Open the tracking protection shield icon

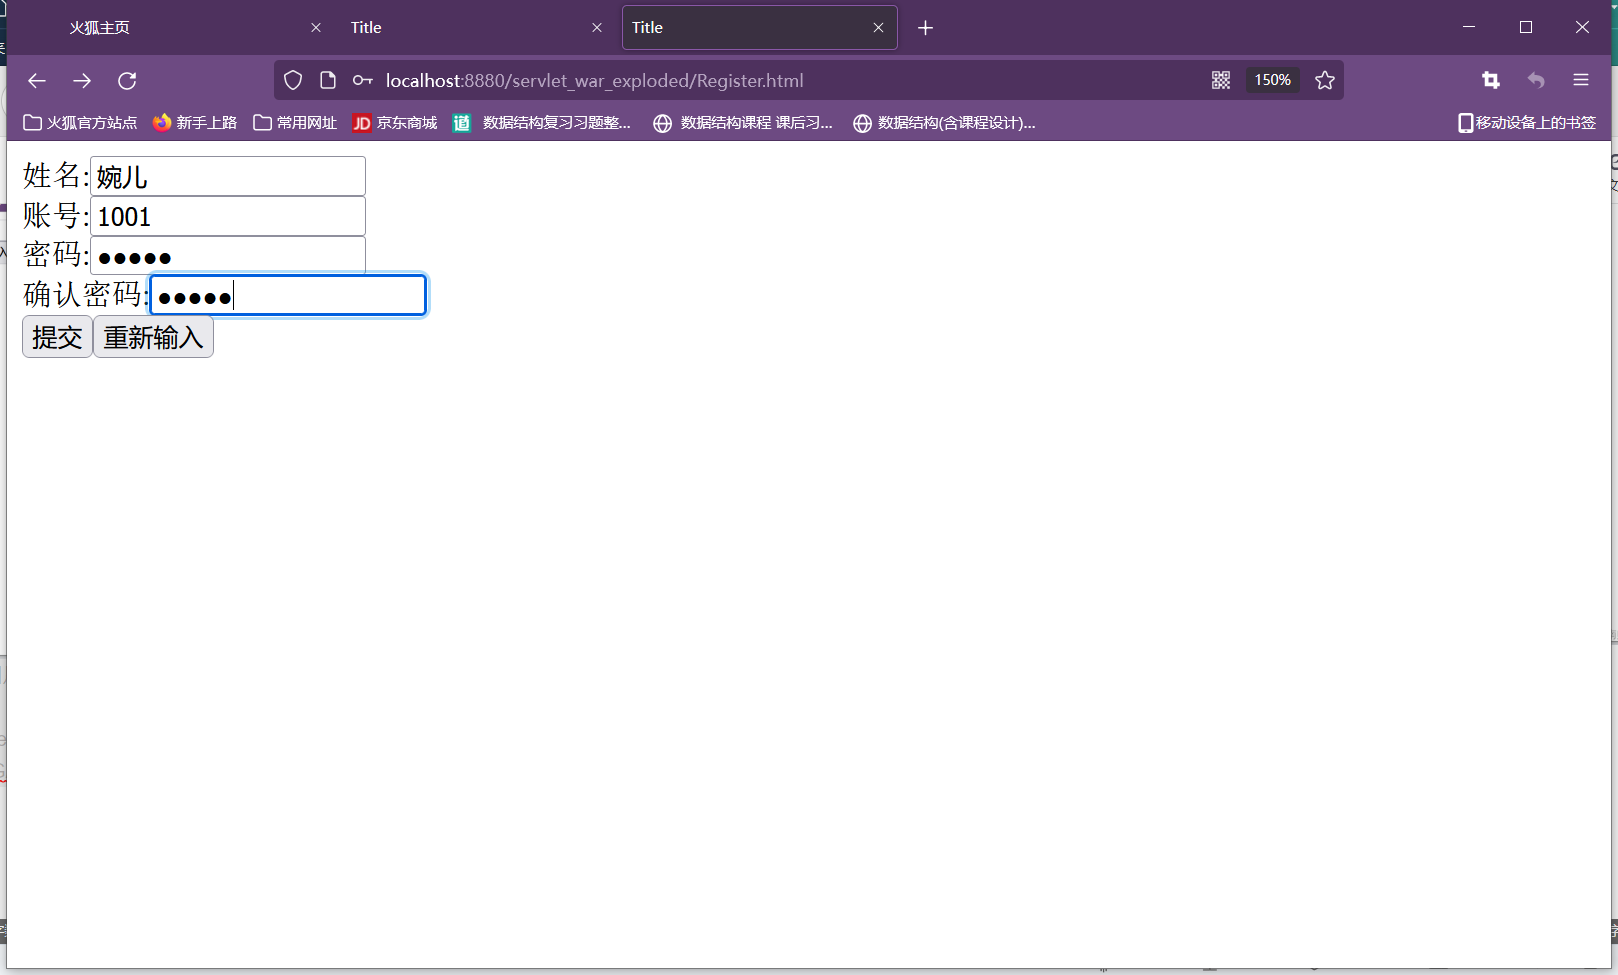(x=293, y=81)
